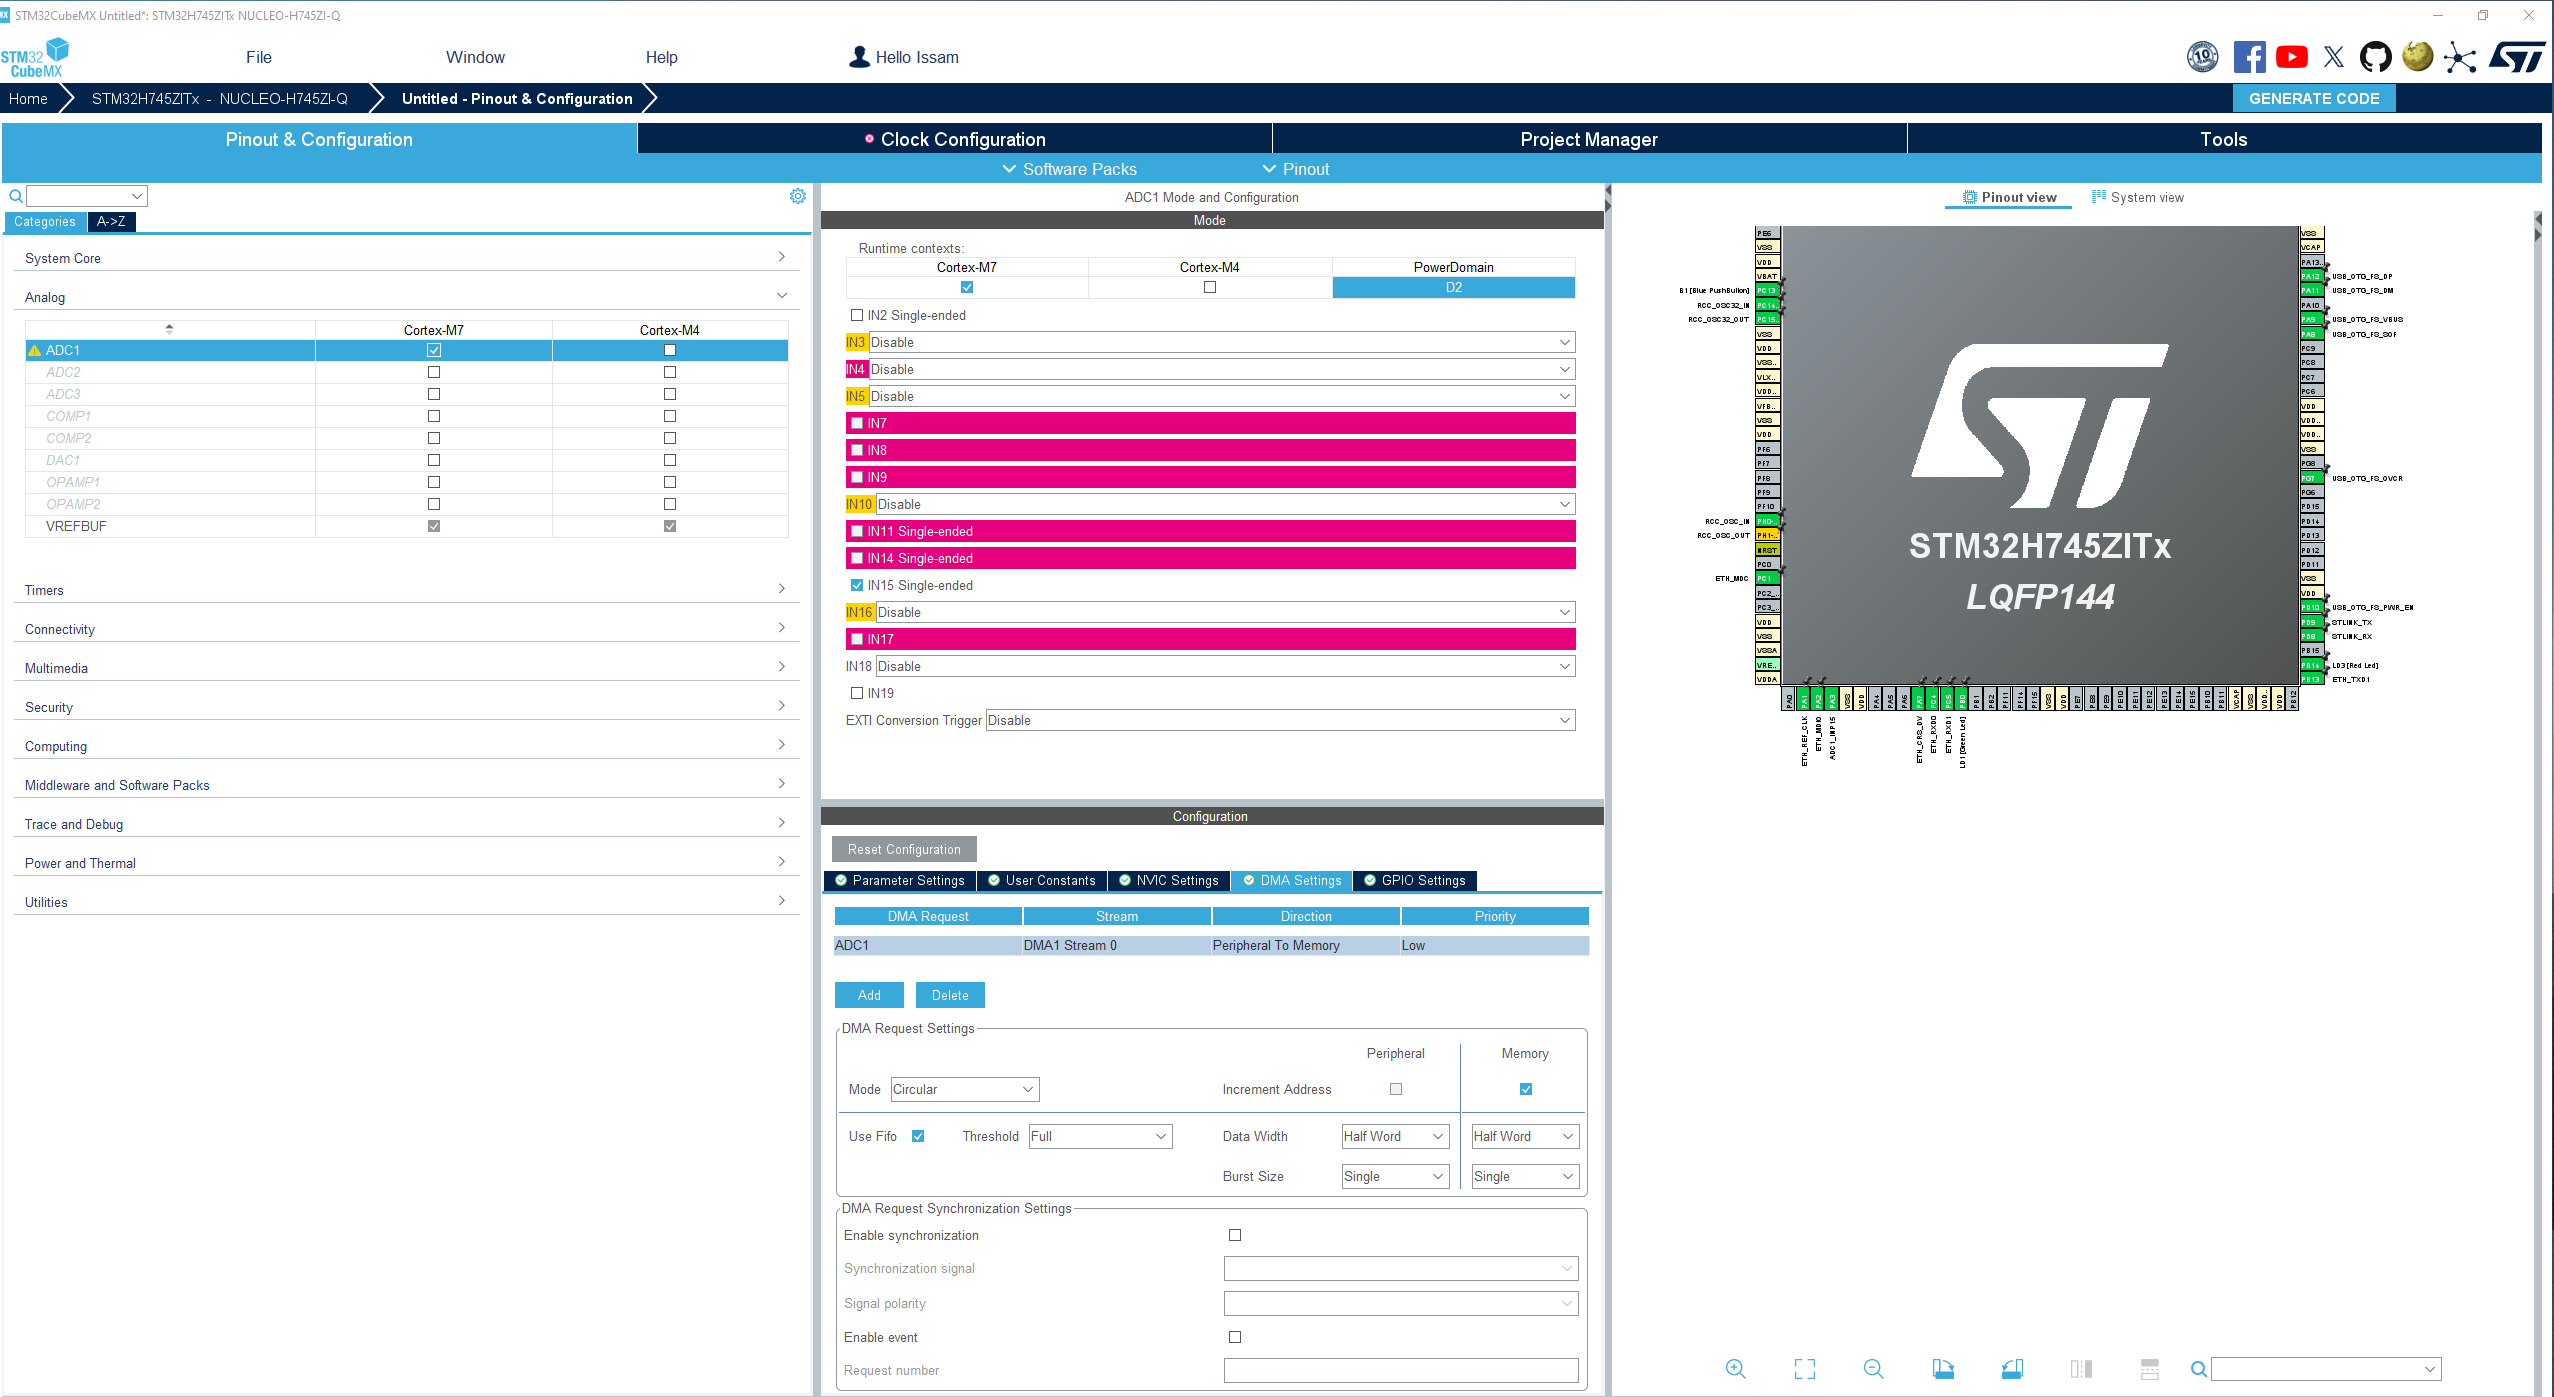
Task: Open the YouTube channel icon
Action: point(2292,57)
